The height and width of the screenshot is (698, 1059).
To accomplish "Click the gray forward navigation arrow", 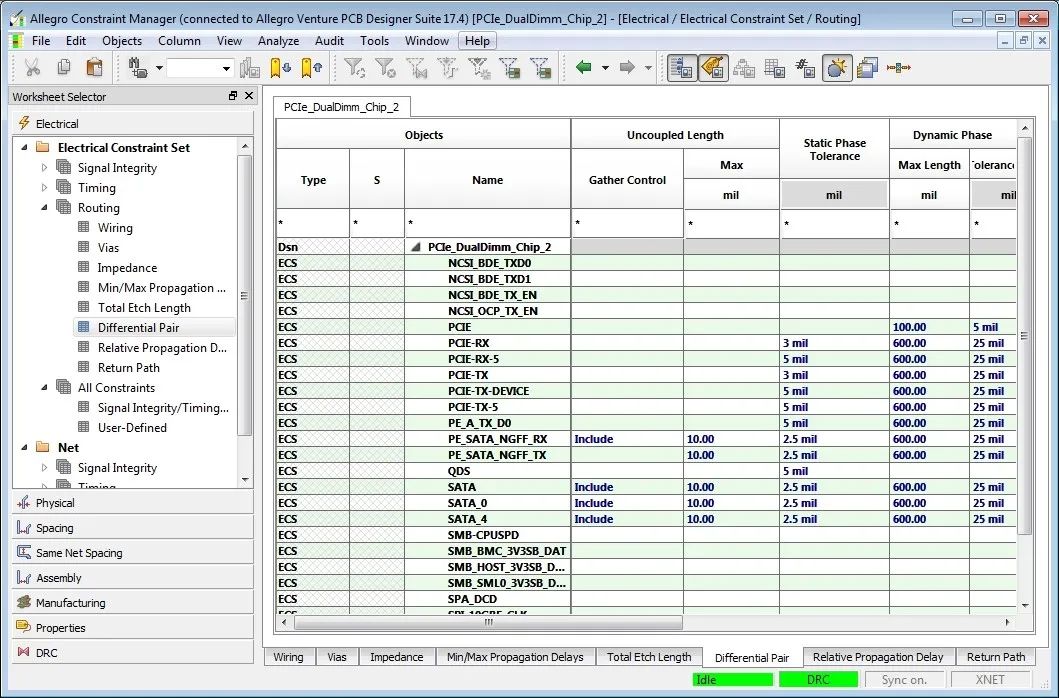I will 627,67.
